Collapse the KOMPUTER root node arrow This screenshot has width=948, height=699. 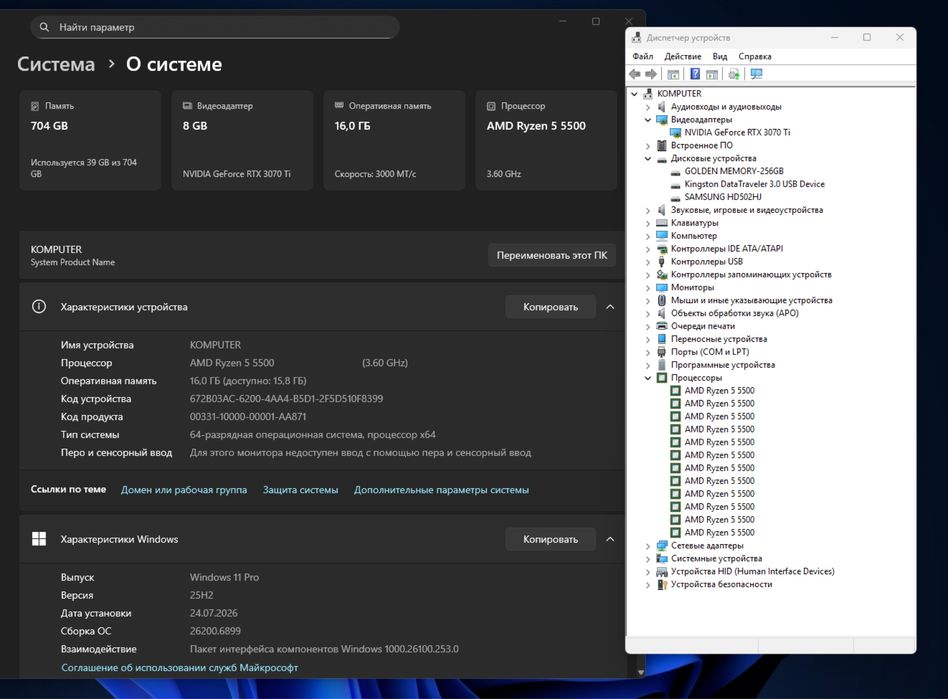tap(634, 94)
